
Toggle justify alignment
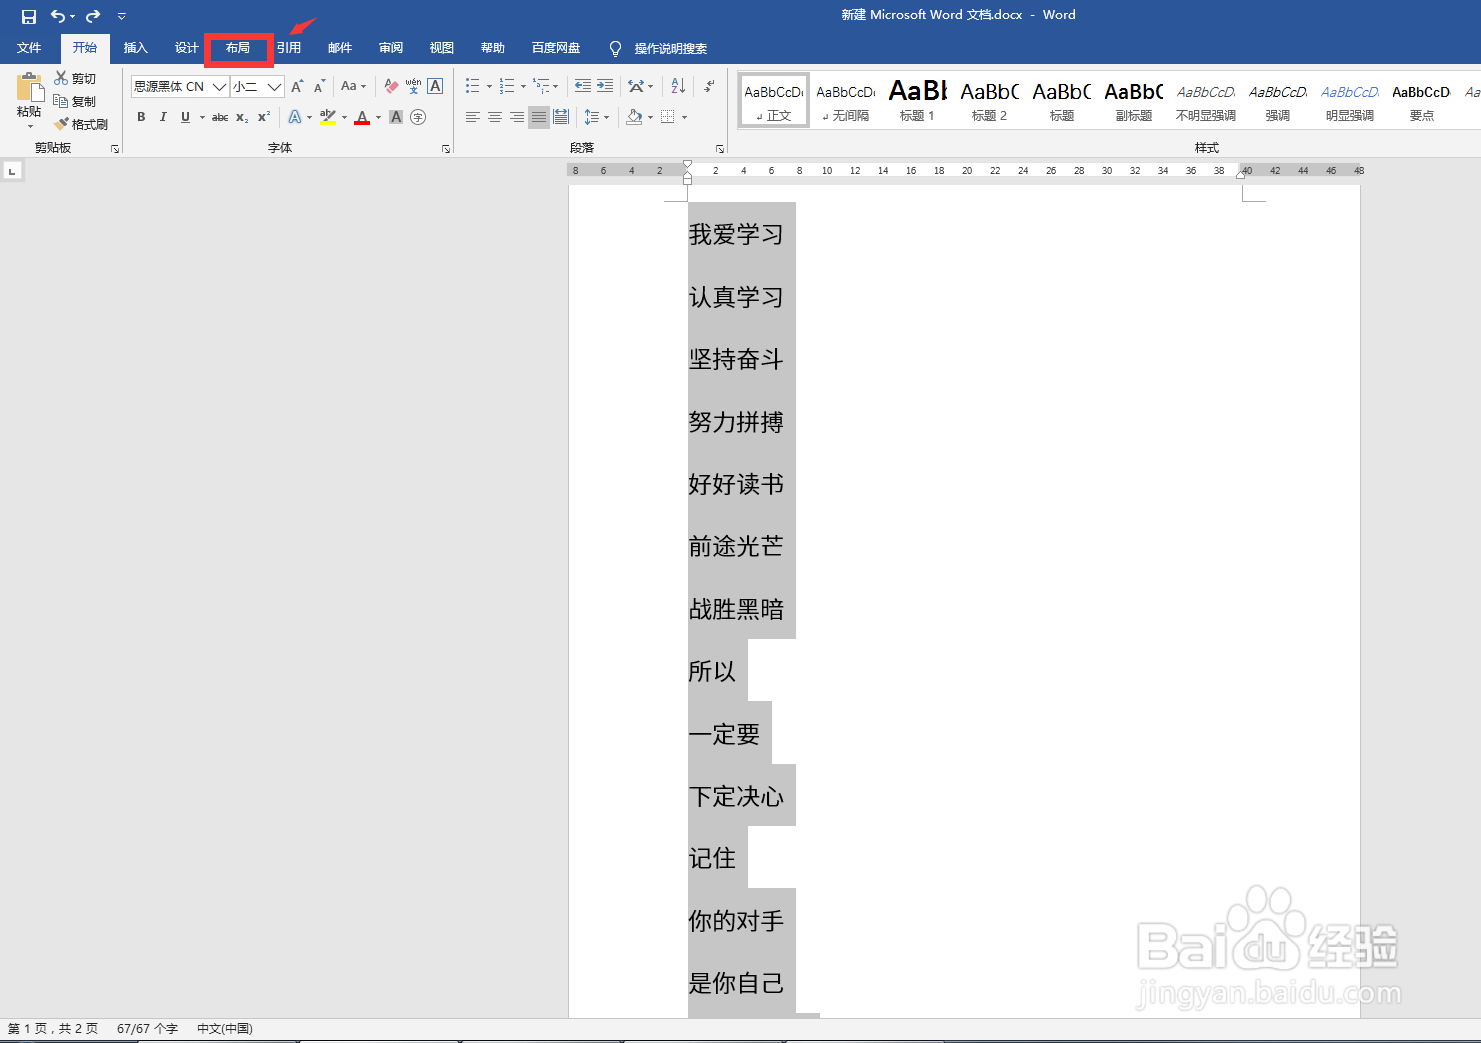(539, 117)
